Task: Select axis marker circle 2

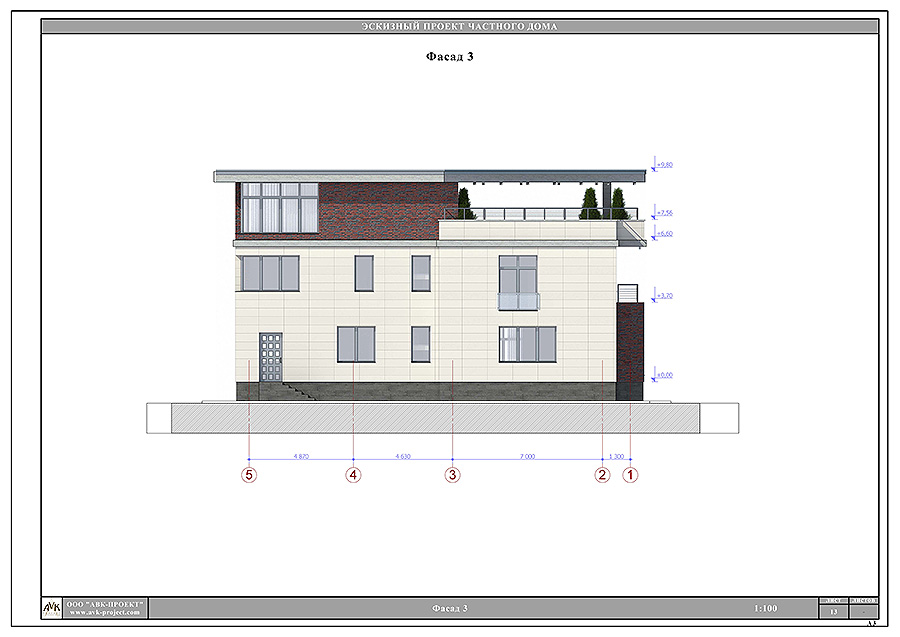Action: tap(602, 475)
